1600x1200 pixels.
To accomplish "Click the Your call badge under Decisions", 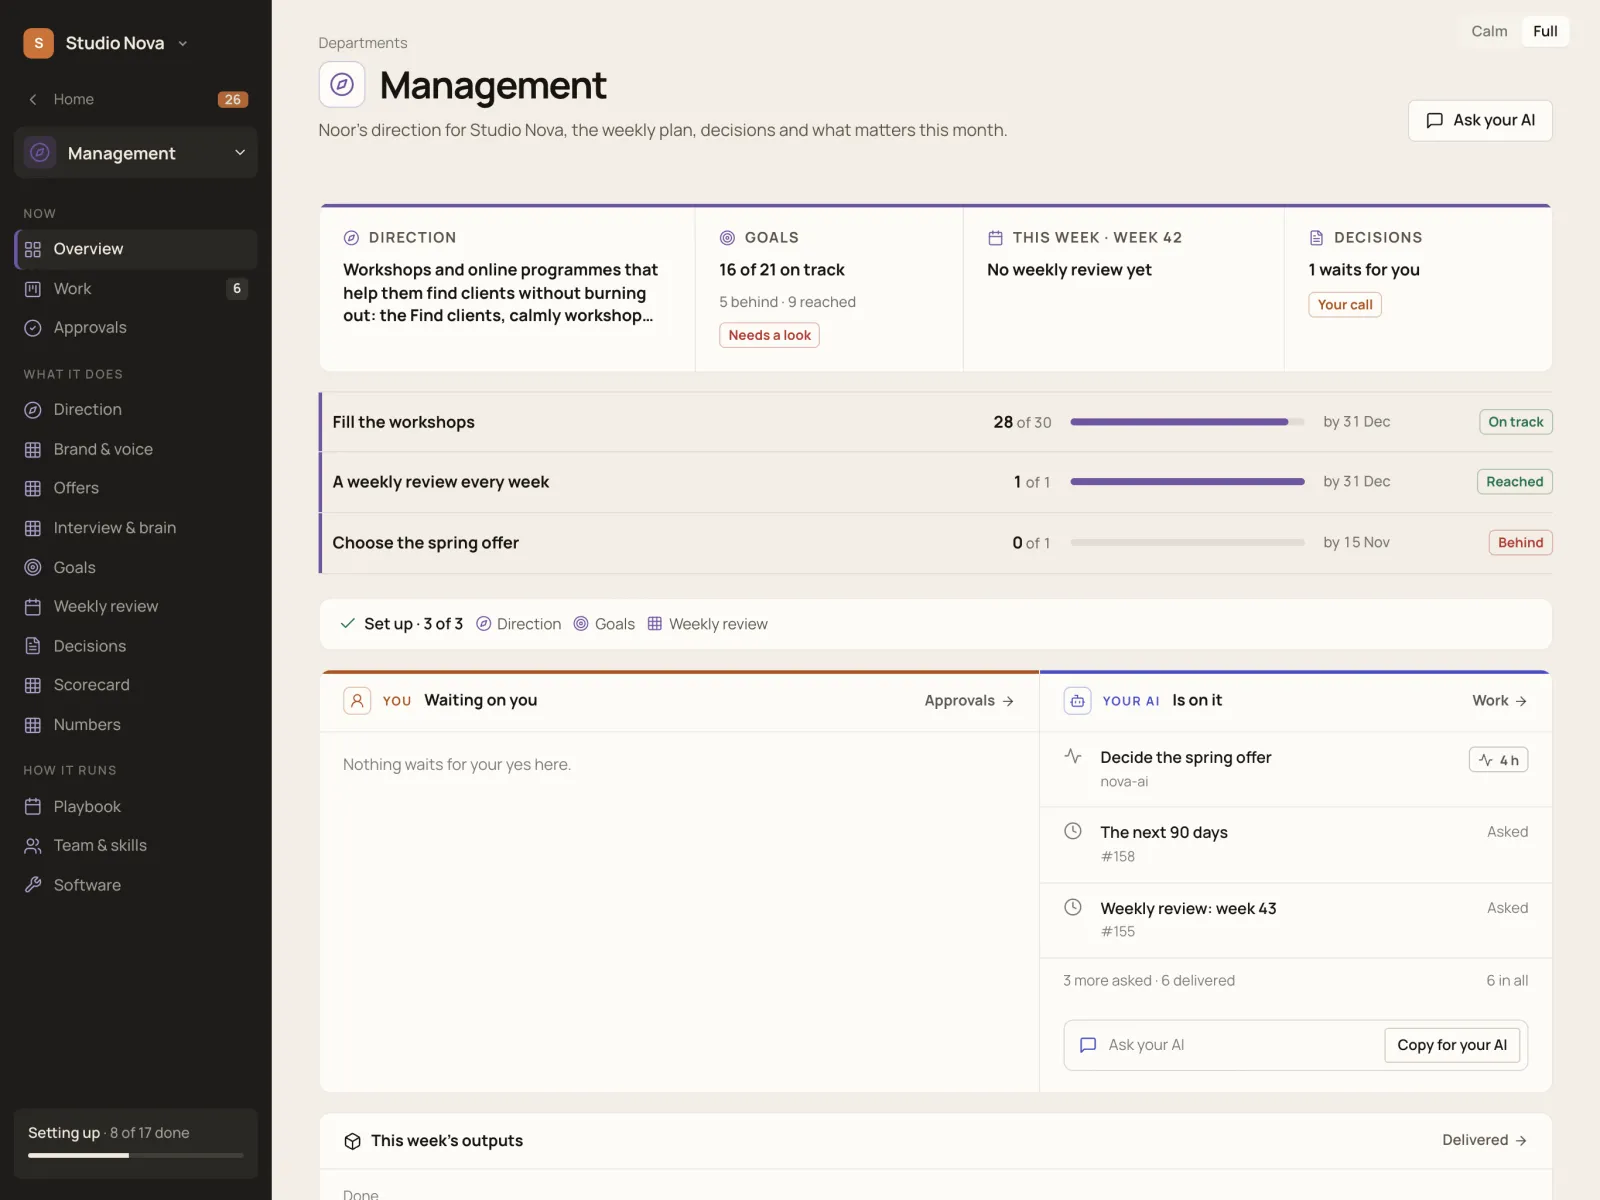I will pyautogui.click(x=1345, y=304).
